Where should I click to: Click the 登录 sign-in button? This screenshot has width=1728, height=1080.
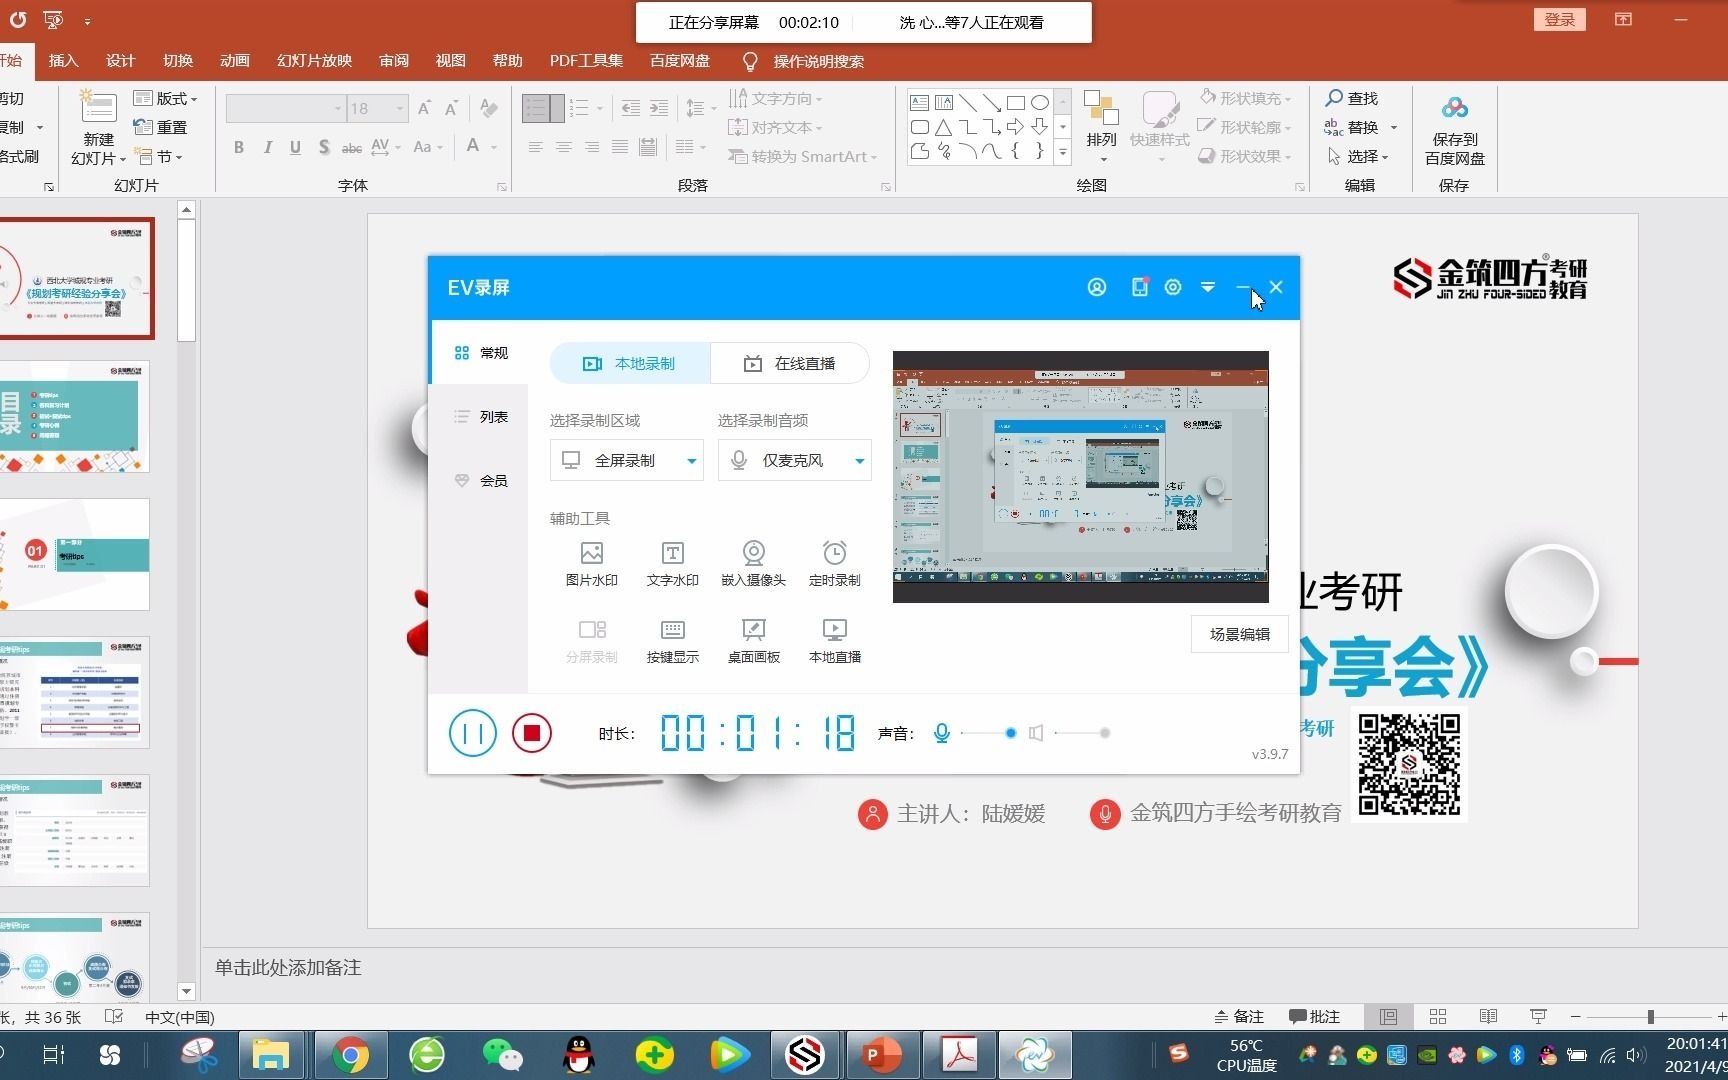[1560, 19]
